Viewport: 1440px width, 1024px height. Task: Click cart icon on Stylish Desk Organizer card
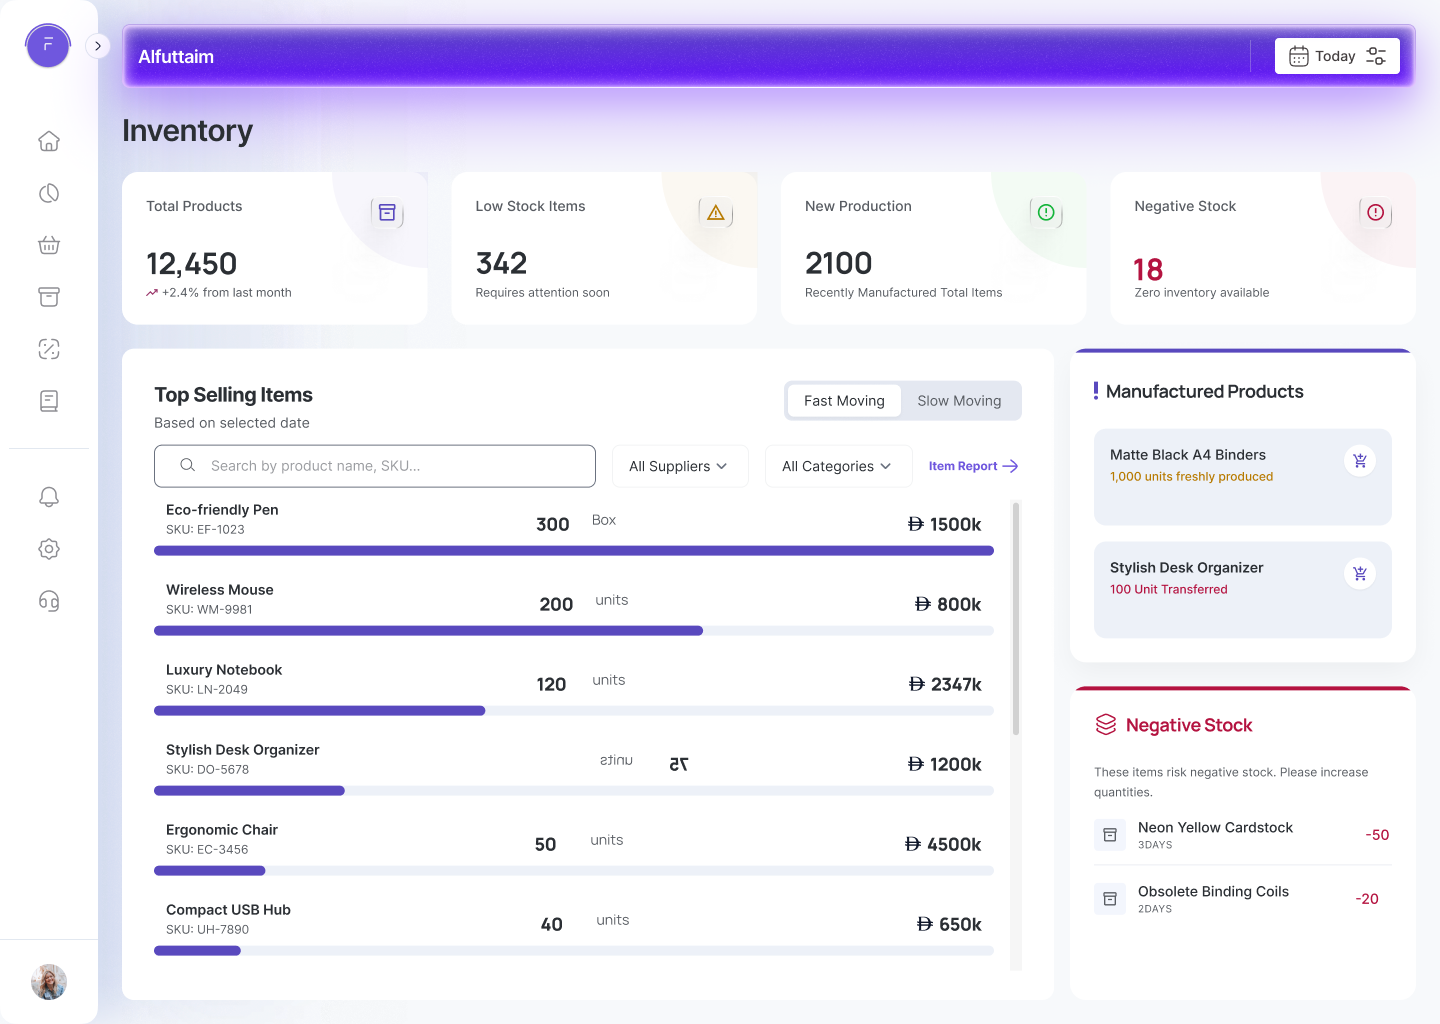pos(1360,574)
